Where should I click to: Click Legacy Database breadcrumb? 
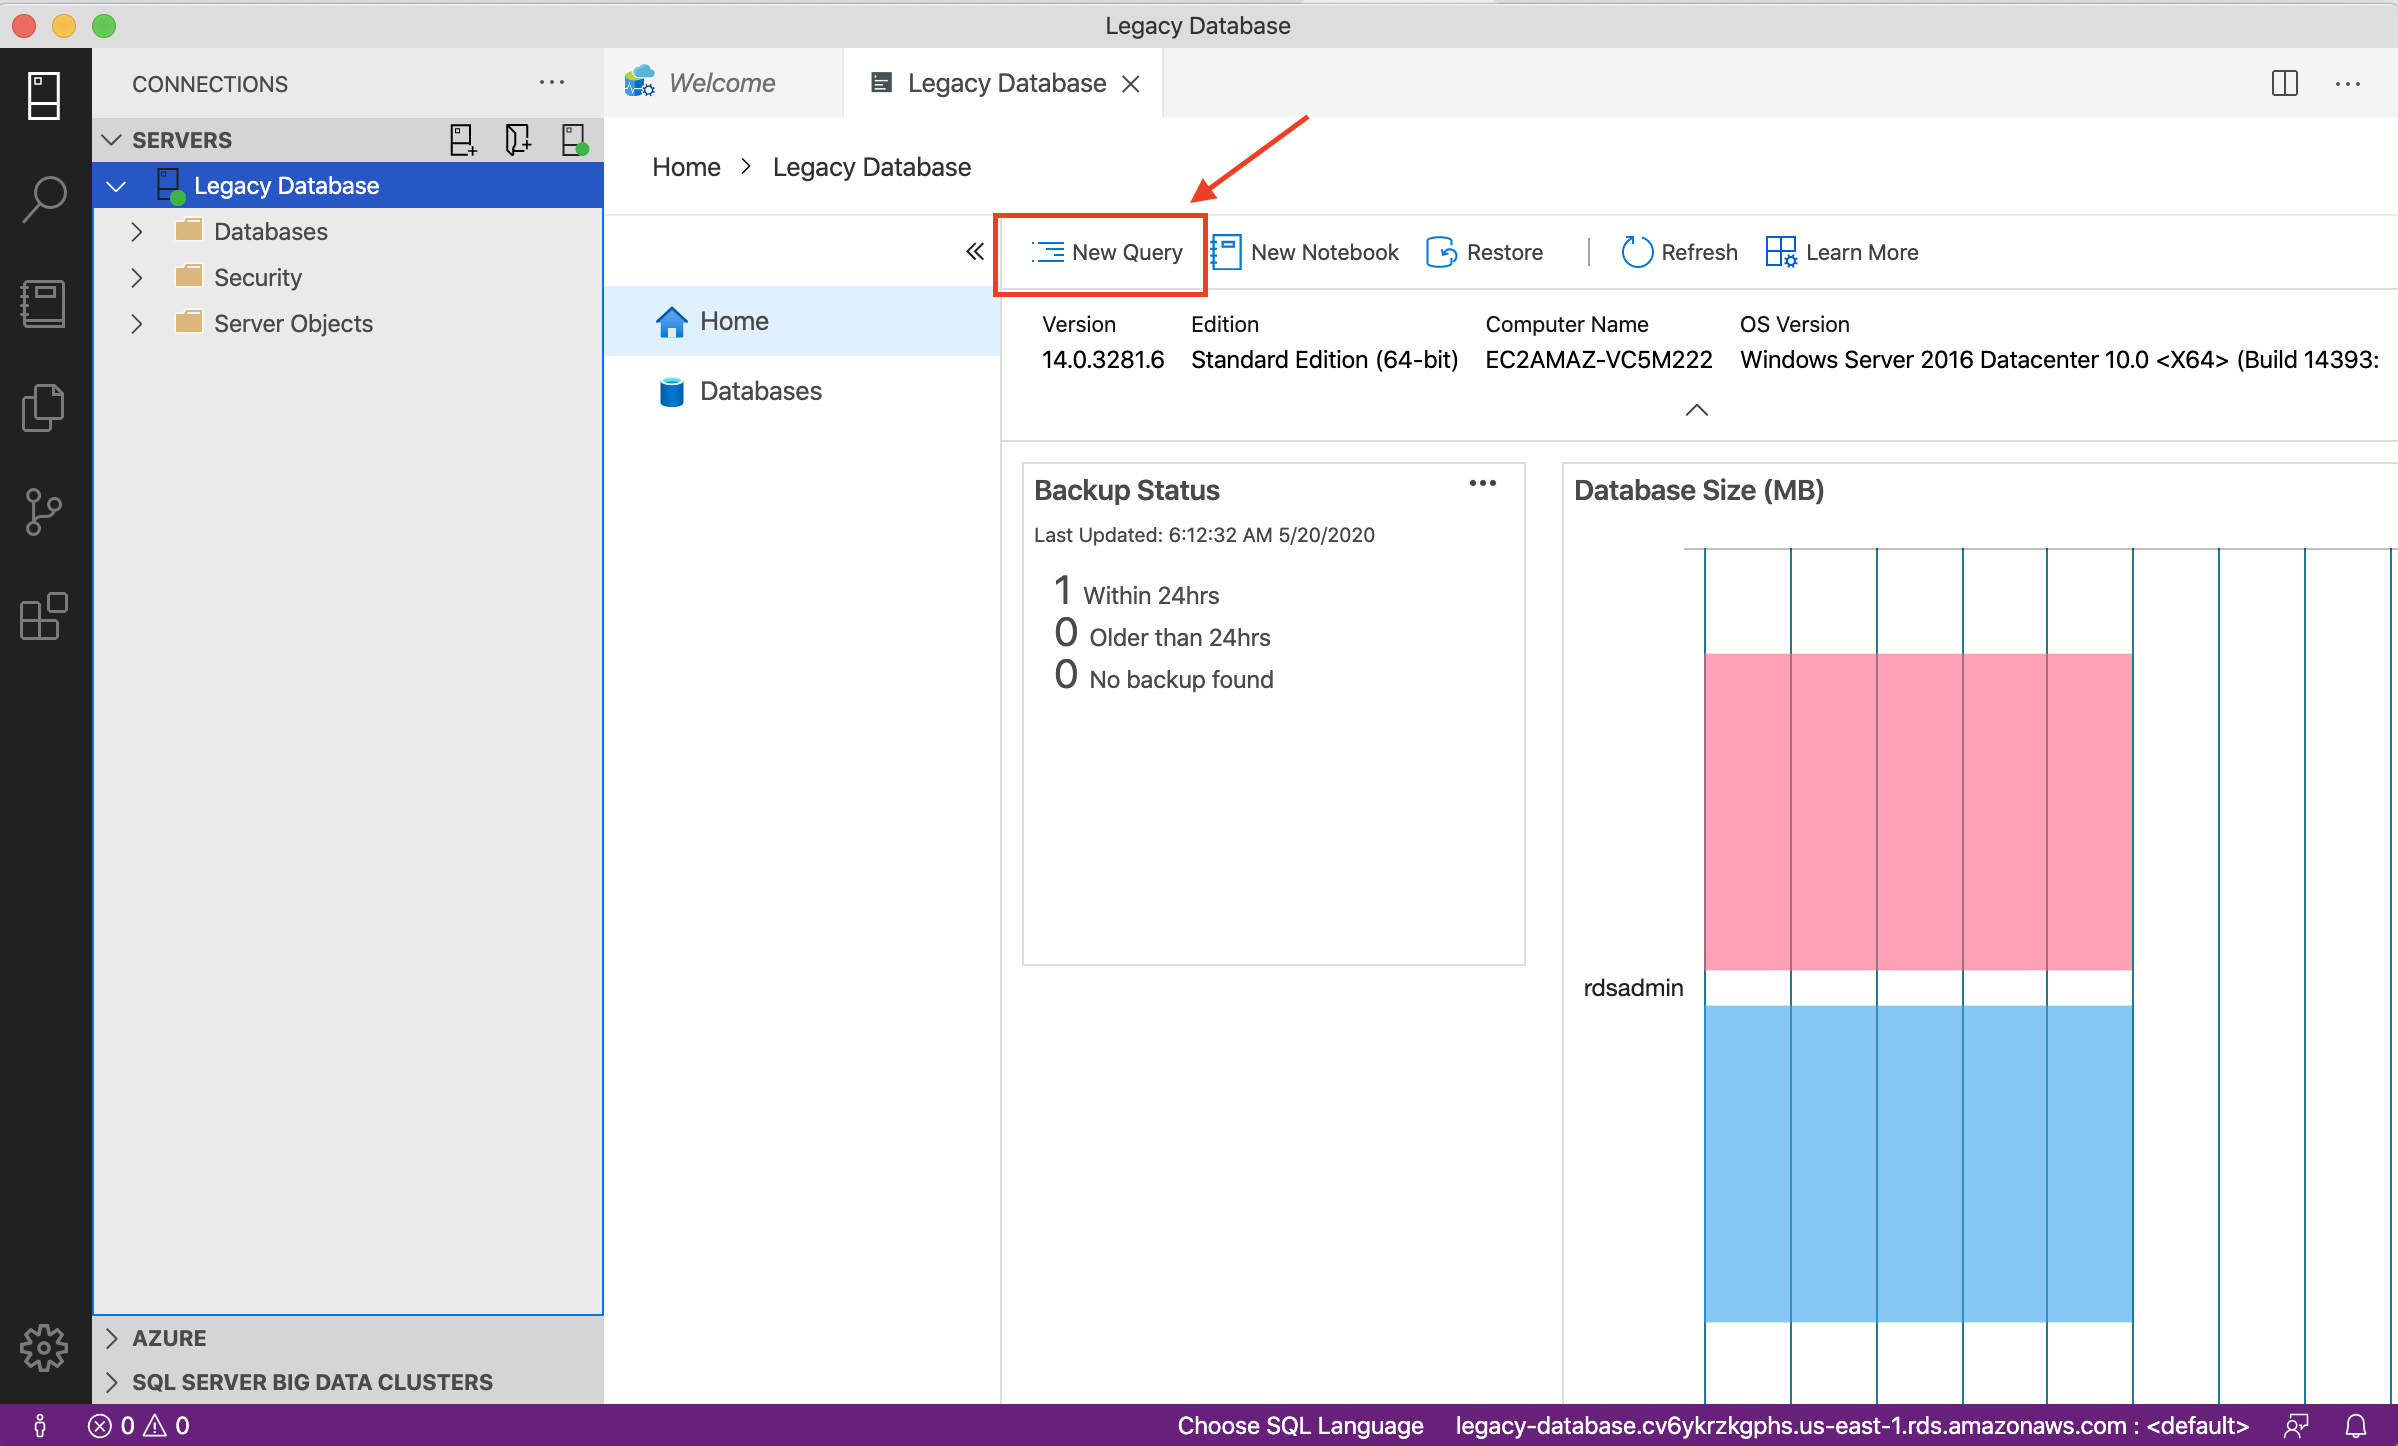(871, 167)
